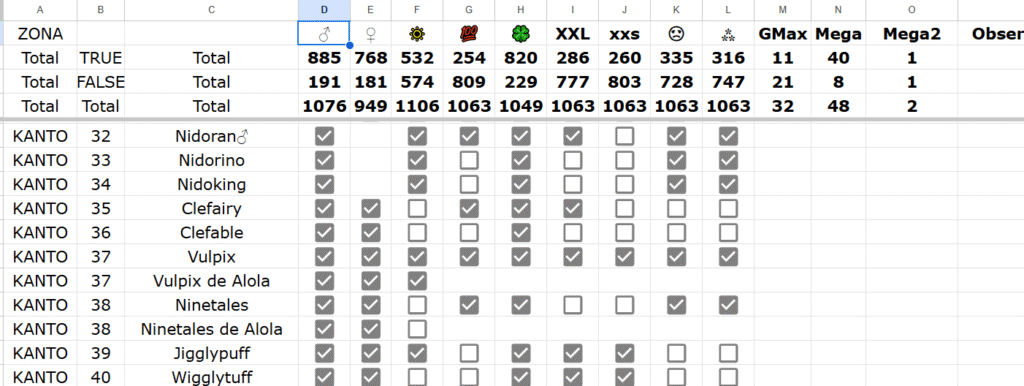The image size is (1024, 386).
Task: Select column M header
Action: coord(782,10)
